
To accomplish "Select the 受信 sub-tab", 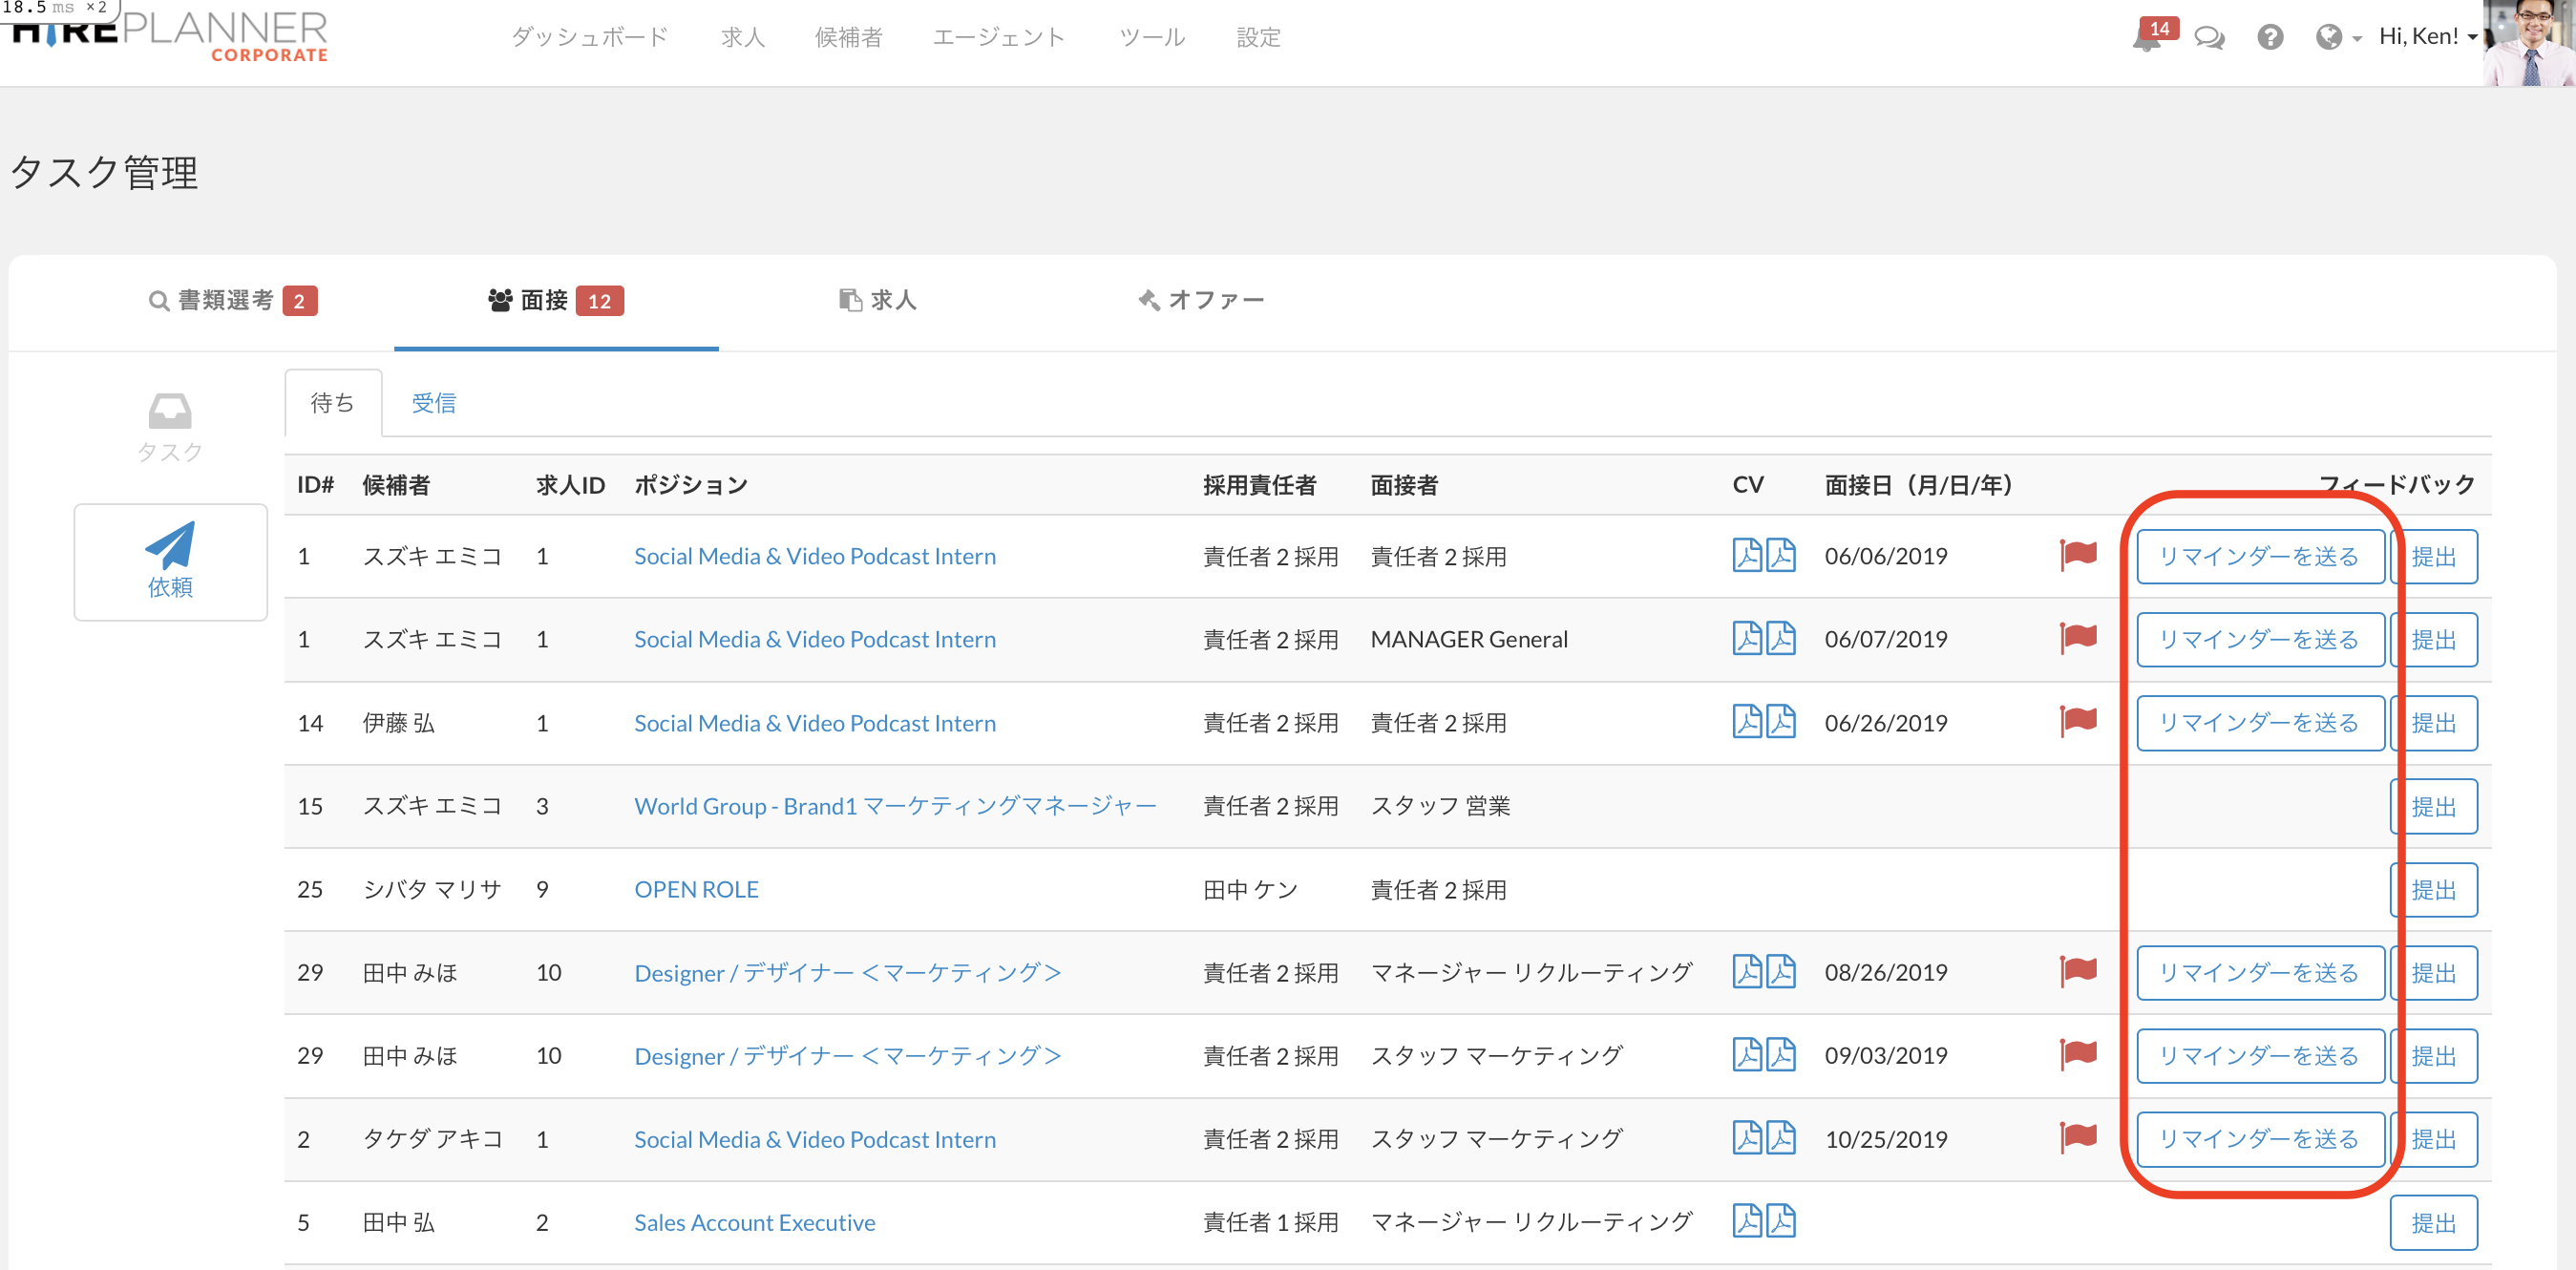I will (x=433, y=403).
